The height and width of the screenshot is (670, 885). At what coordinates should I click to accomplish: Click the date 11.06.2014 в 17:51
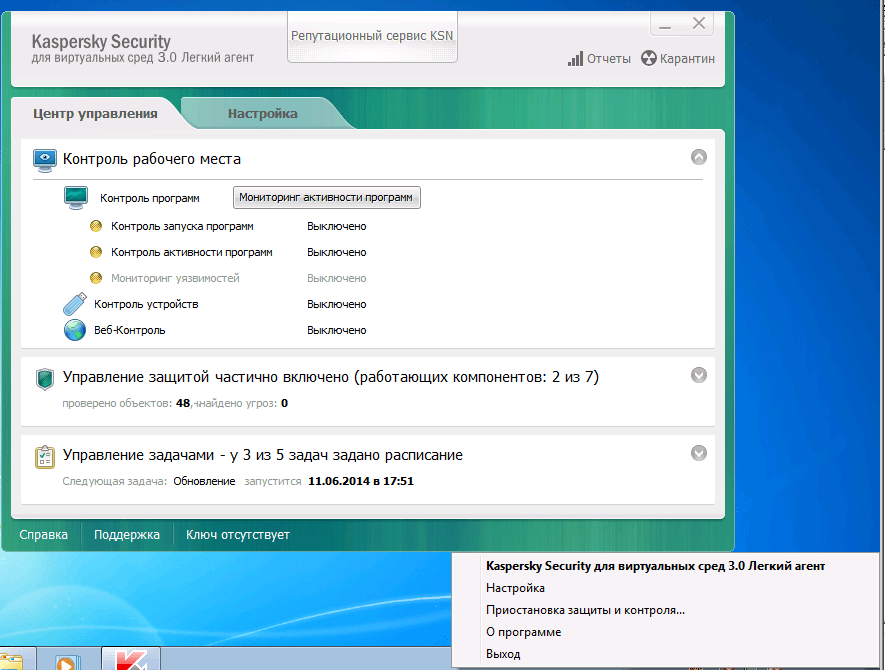[x=361, y=481]
